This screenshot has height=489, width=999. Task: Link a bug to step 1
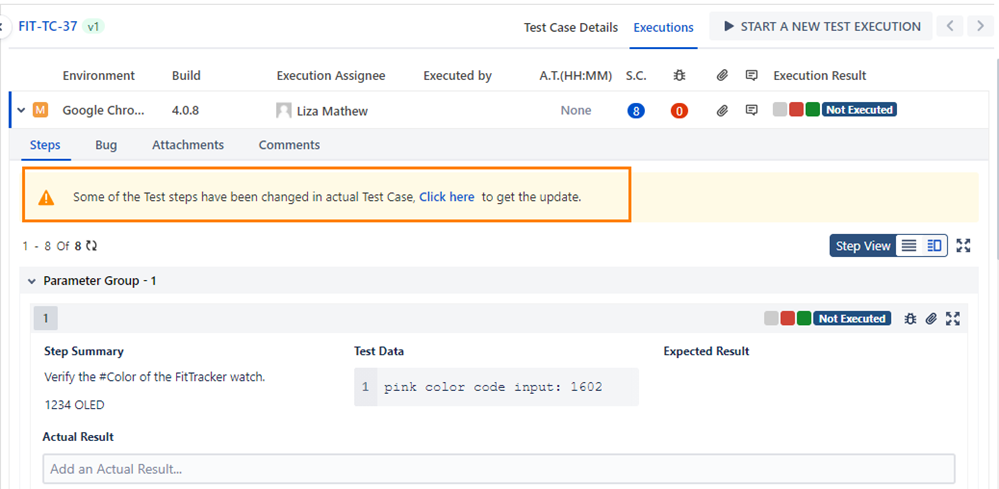(x=910, y=318)
